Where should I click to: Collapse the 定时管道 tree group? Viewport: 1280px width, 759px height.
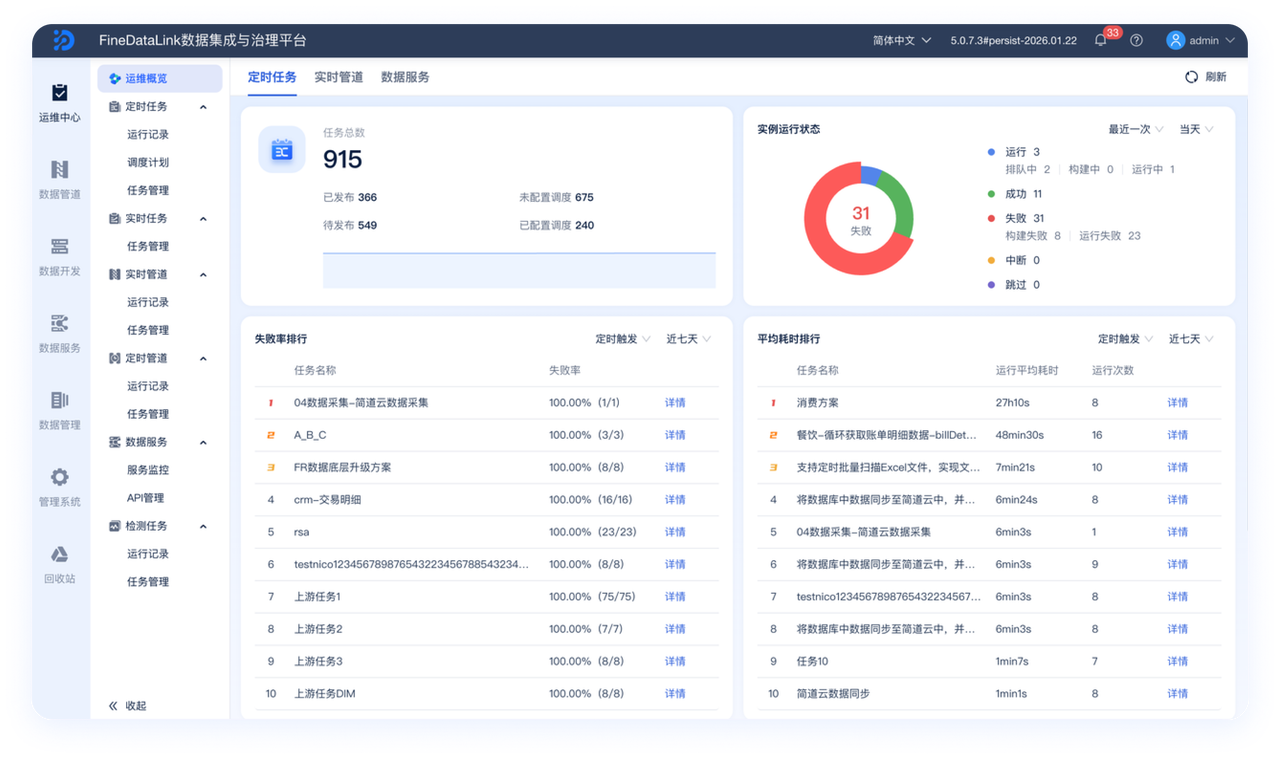pyautogui.click(x=203, y=359)
